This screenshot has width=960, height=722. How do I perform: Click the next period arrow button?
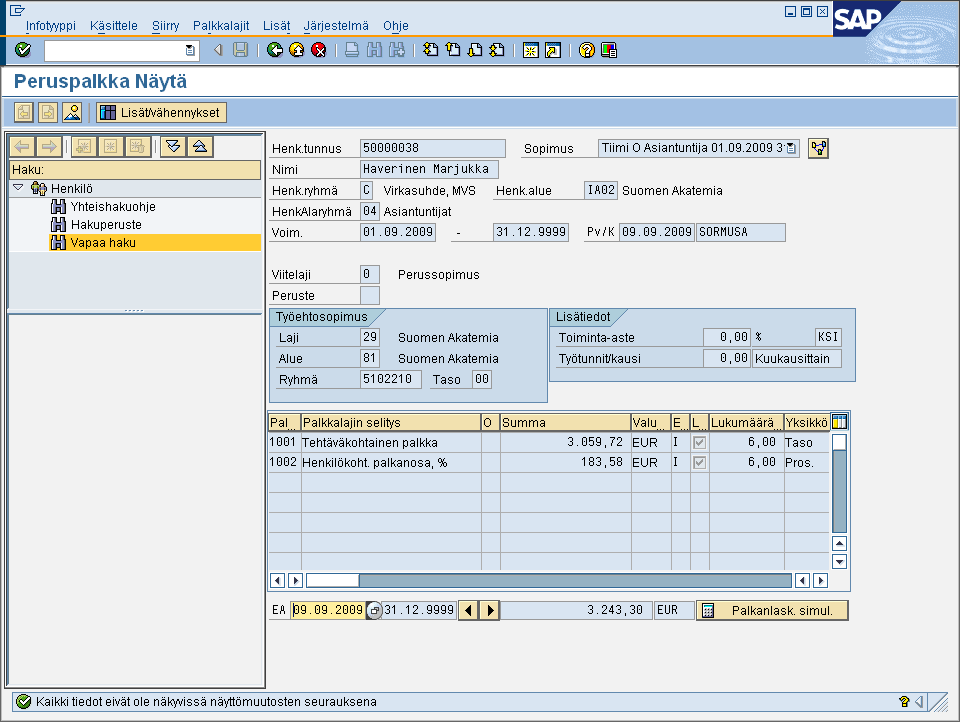pos(490,611)
